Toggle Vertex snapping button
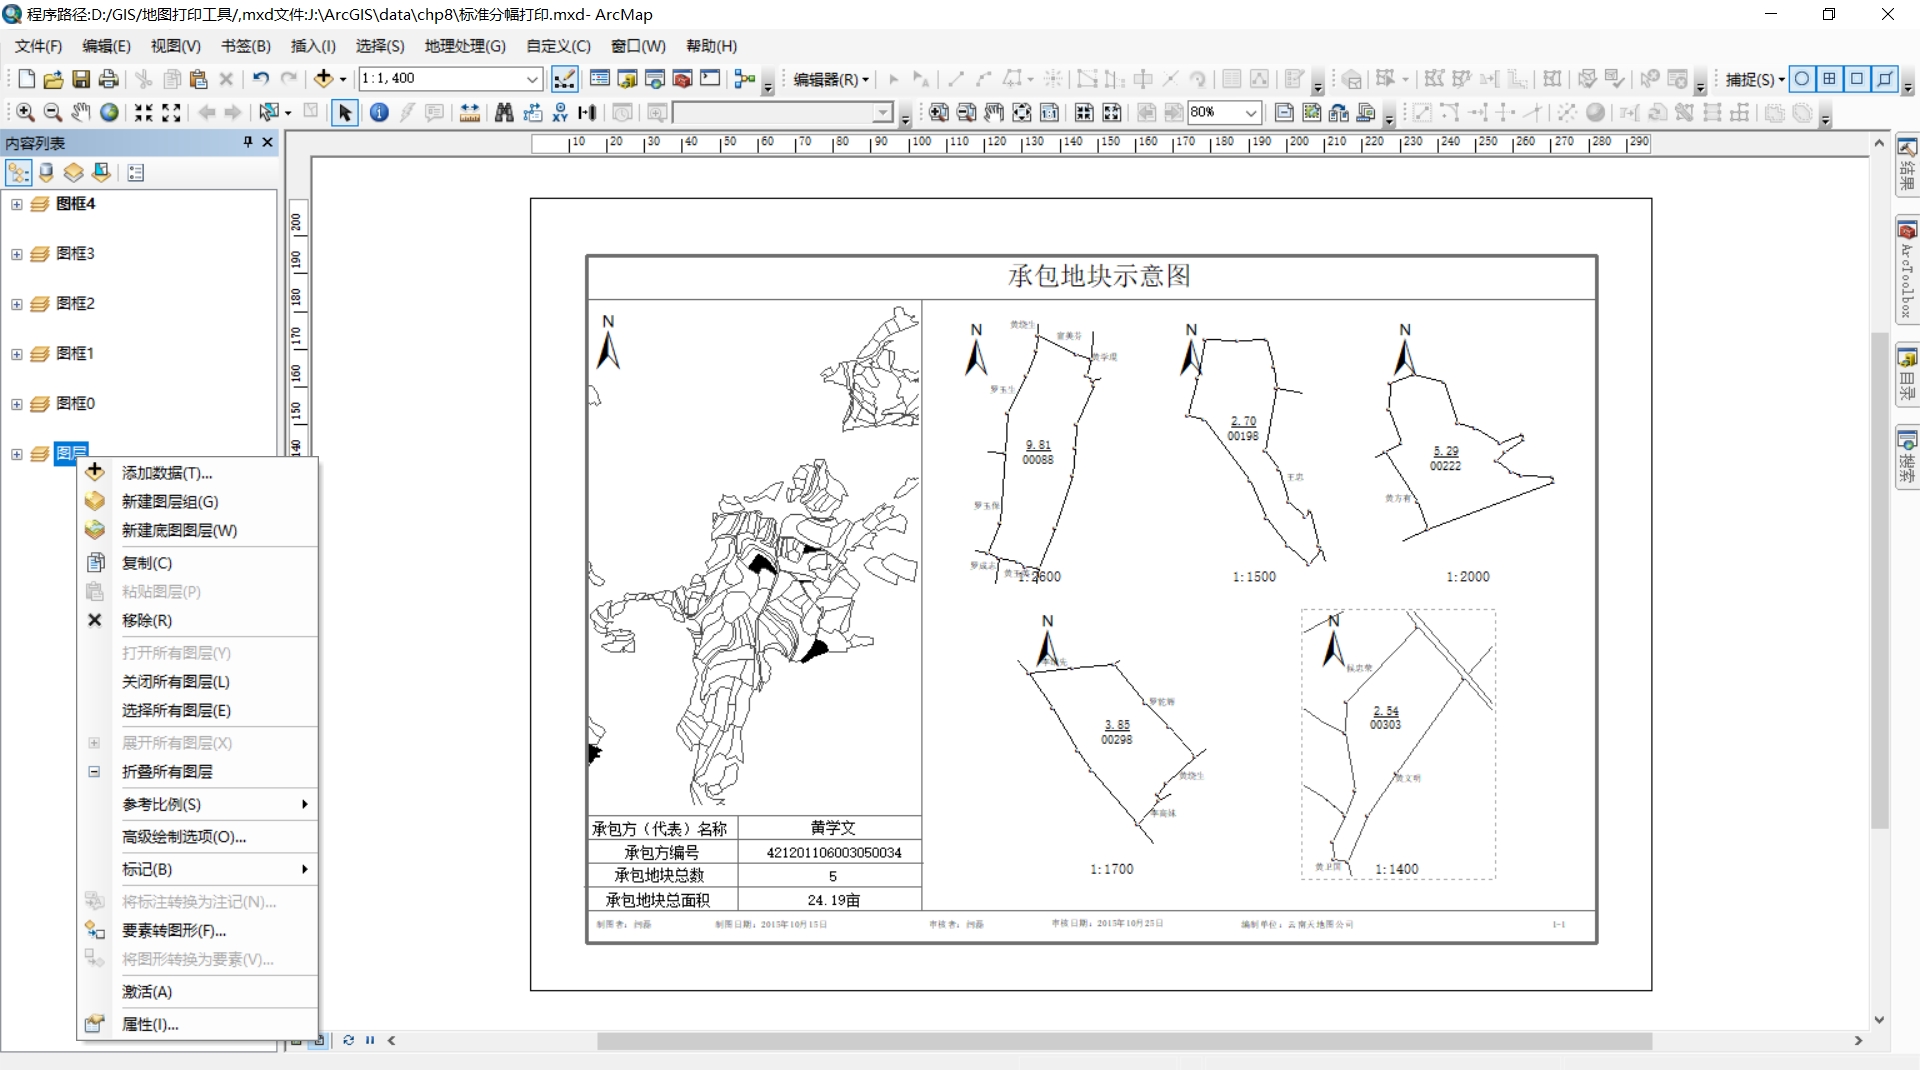Viewport: 1920px width, 1070px height. point(1857,79)
